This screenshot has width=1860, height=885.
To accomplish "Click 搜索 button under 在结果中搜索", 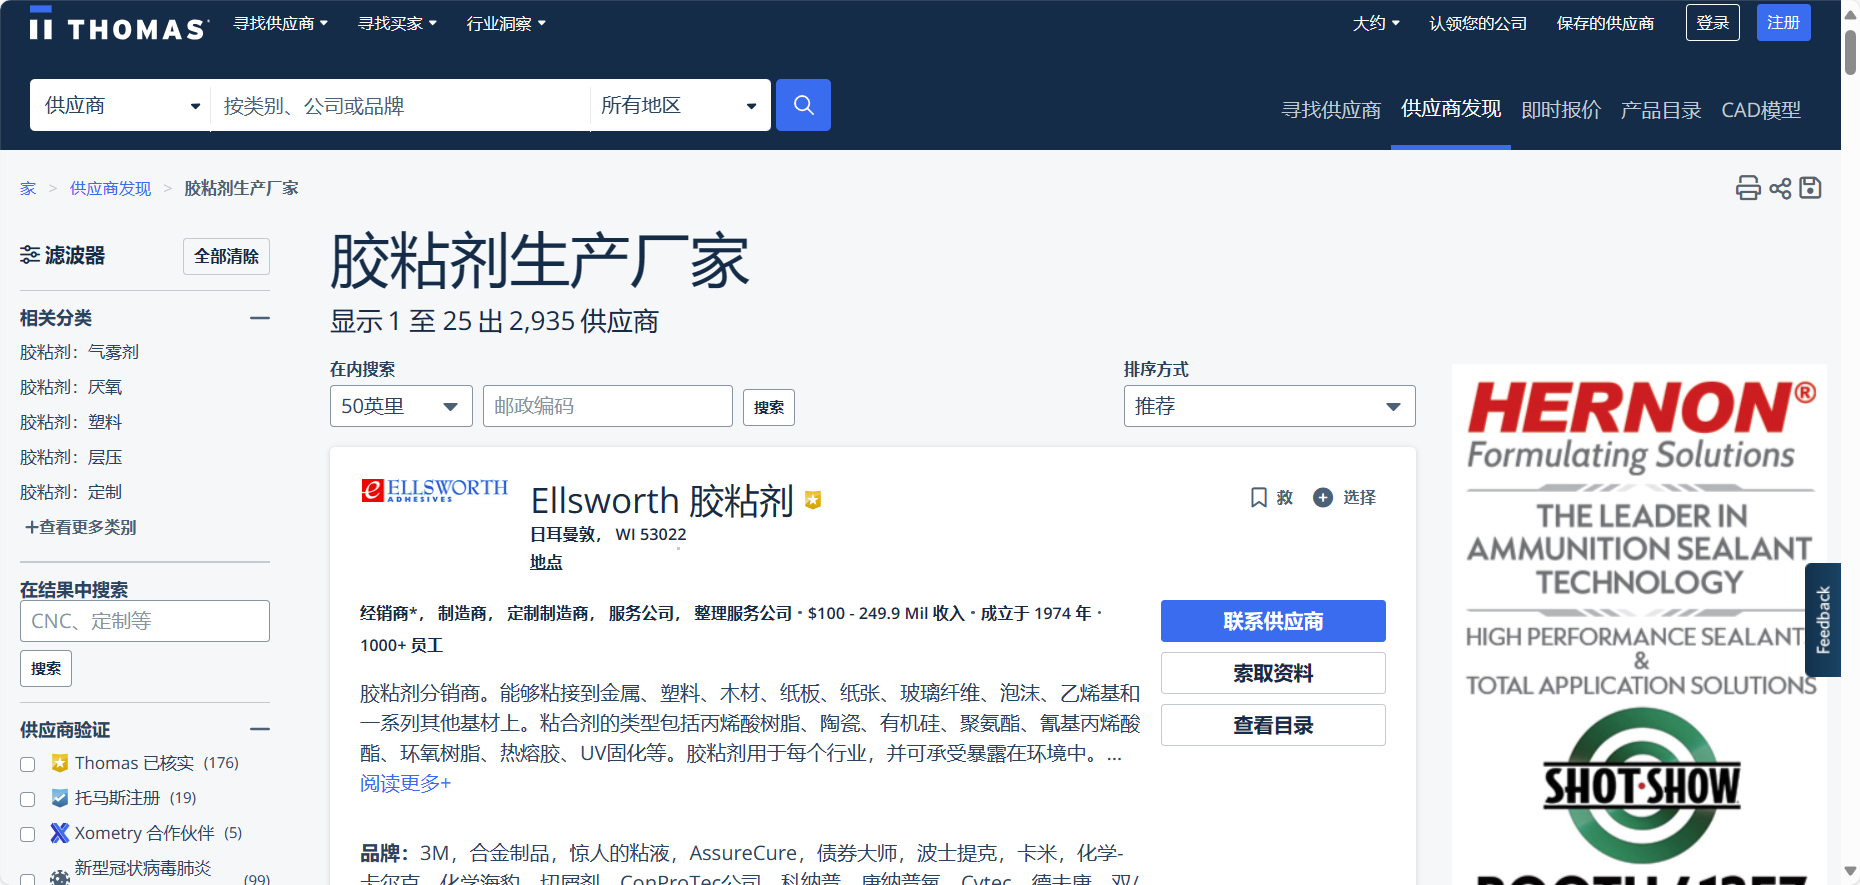I will (46, 668).
